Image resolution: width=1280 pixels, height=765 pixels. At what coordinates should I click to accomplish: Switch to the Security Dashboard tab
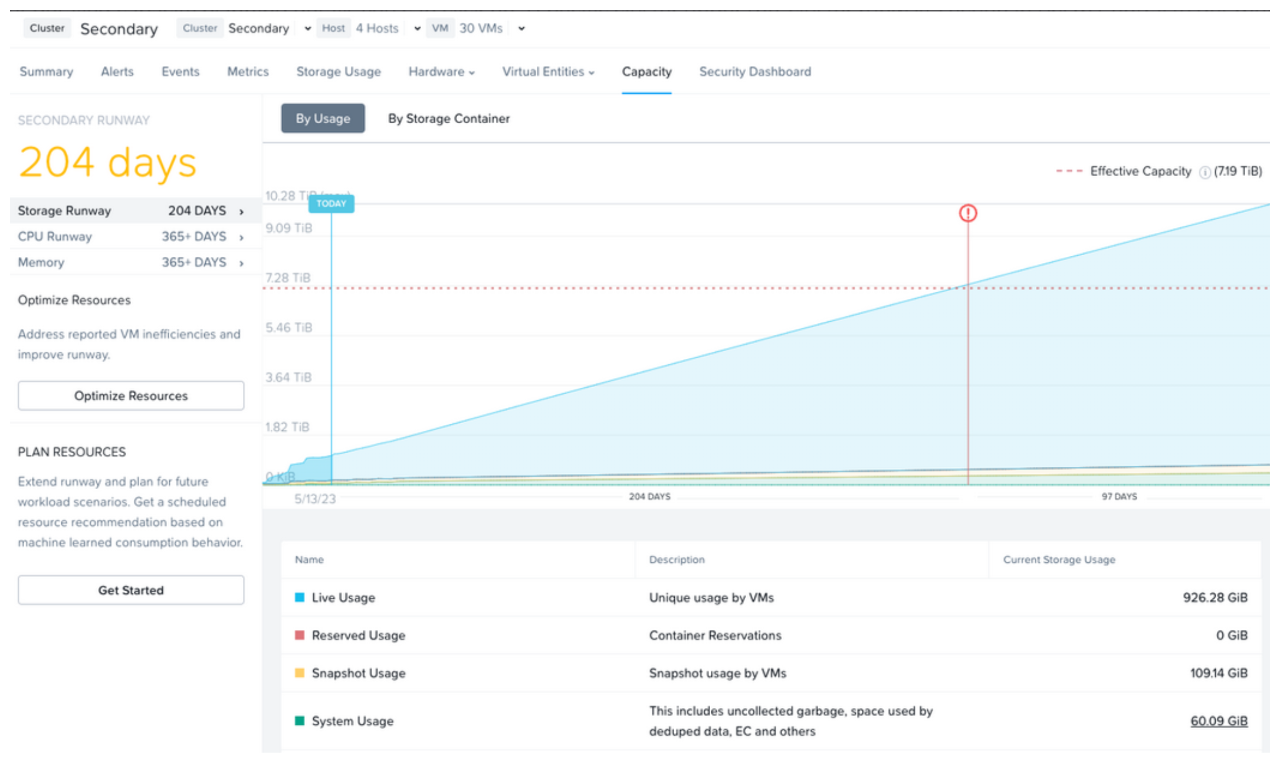tap(755, 71)
